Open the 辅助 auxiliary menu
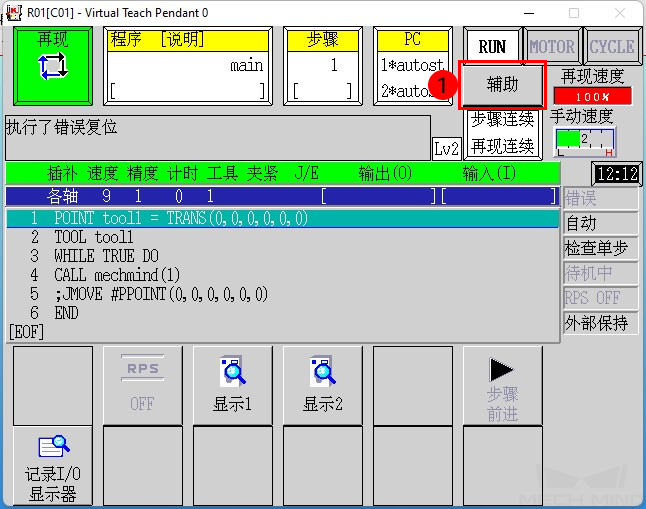Screen dimensions: 646x509 (502, 85)
